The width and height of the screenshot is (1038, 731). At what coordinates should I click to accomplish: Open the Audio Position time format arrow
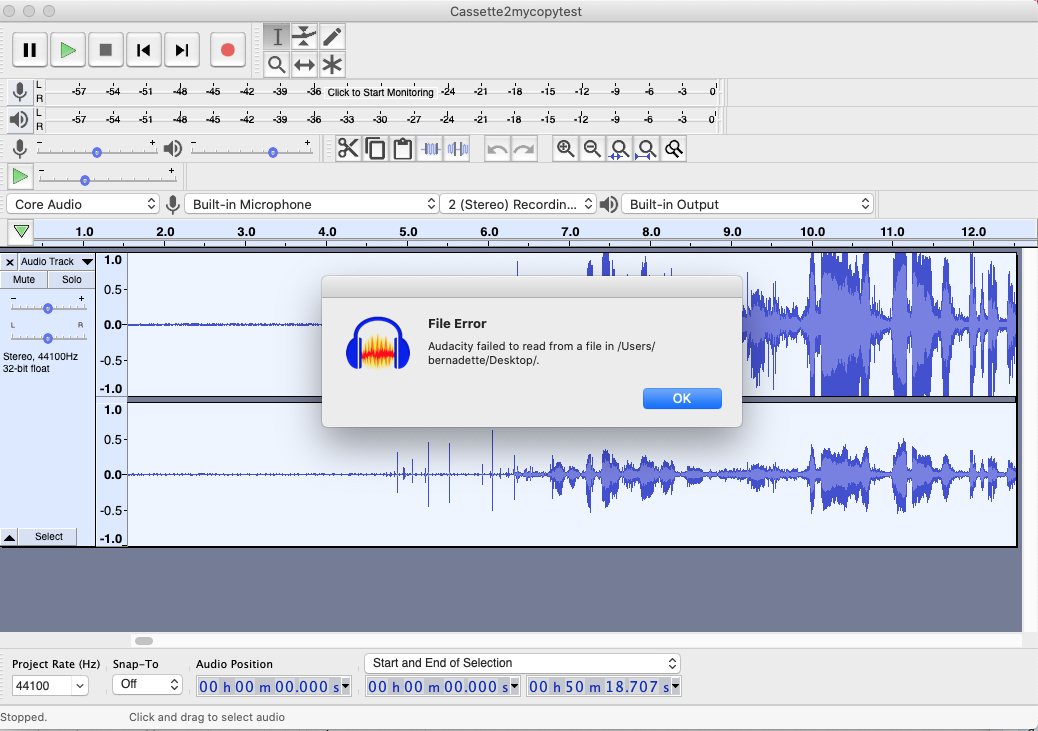pos(346,687)
